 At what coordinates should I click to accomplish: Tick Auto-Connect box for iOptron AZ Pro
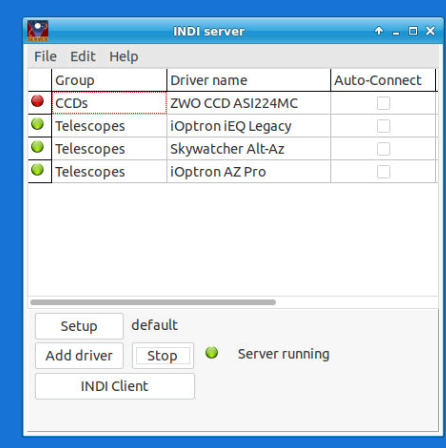(x=383, y=172)
